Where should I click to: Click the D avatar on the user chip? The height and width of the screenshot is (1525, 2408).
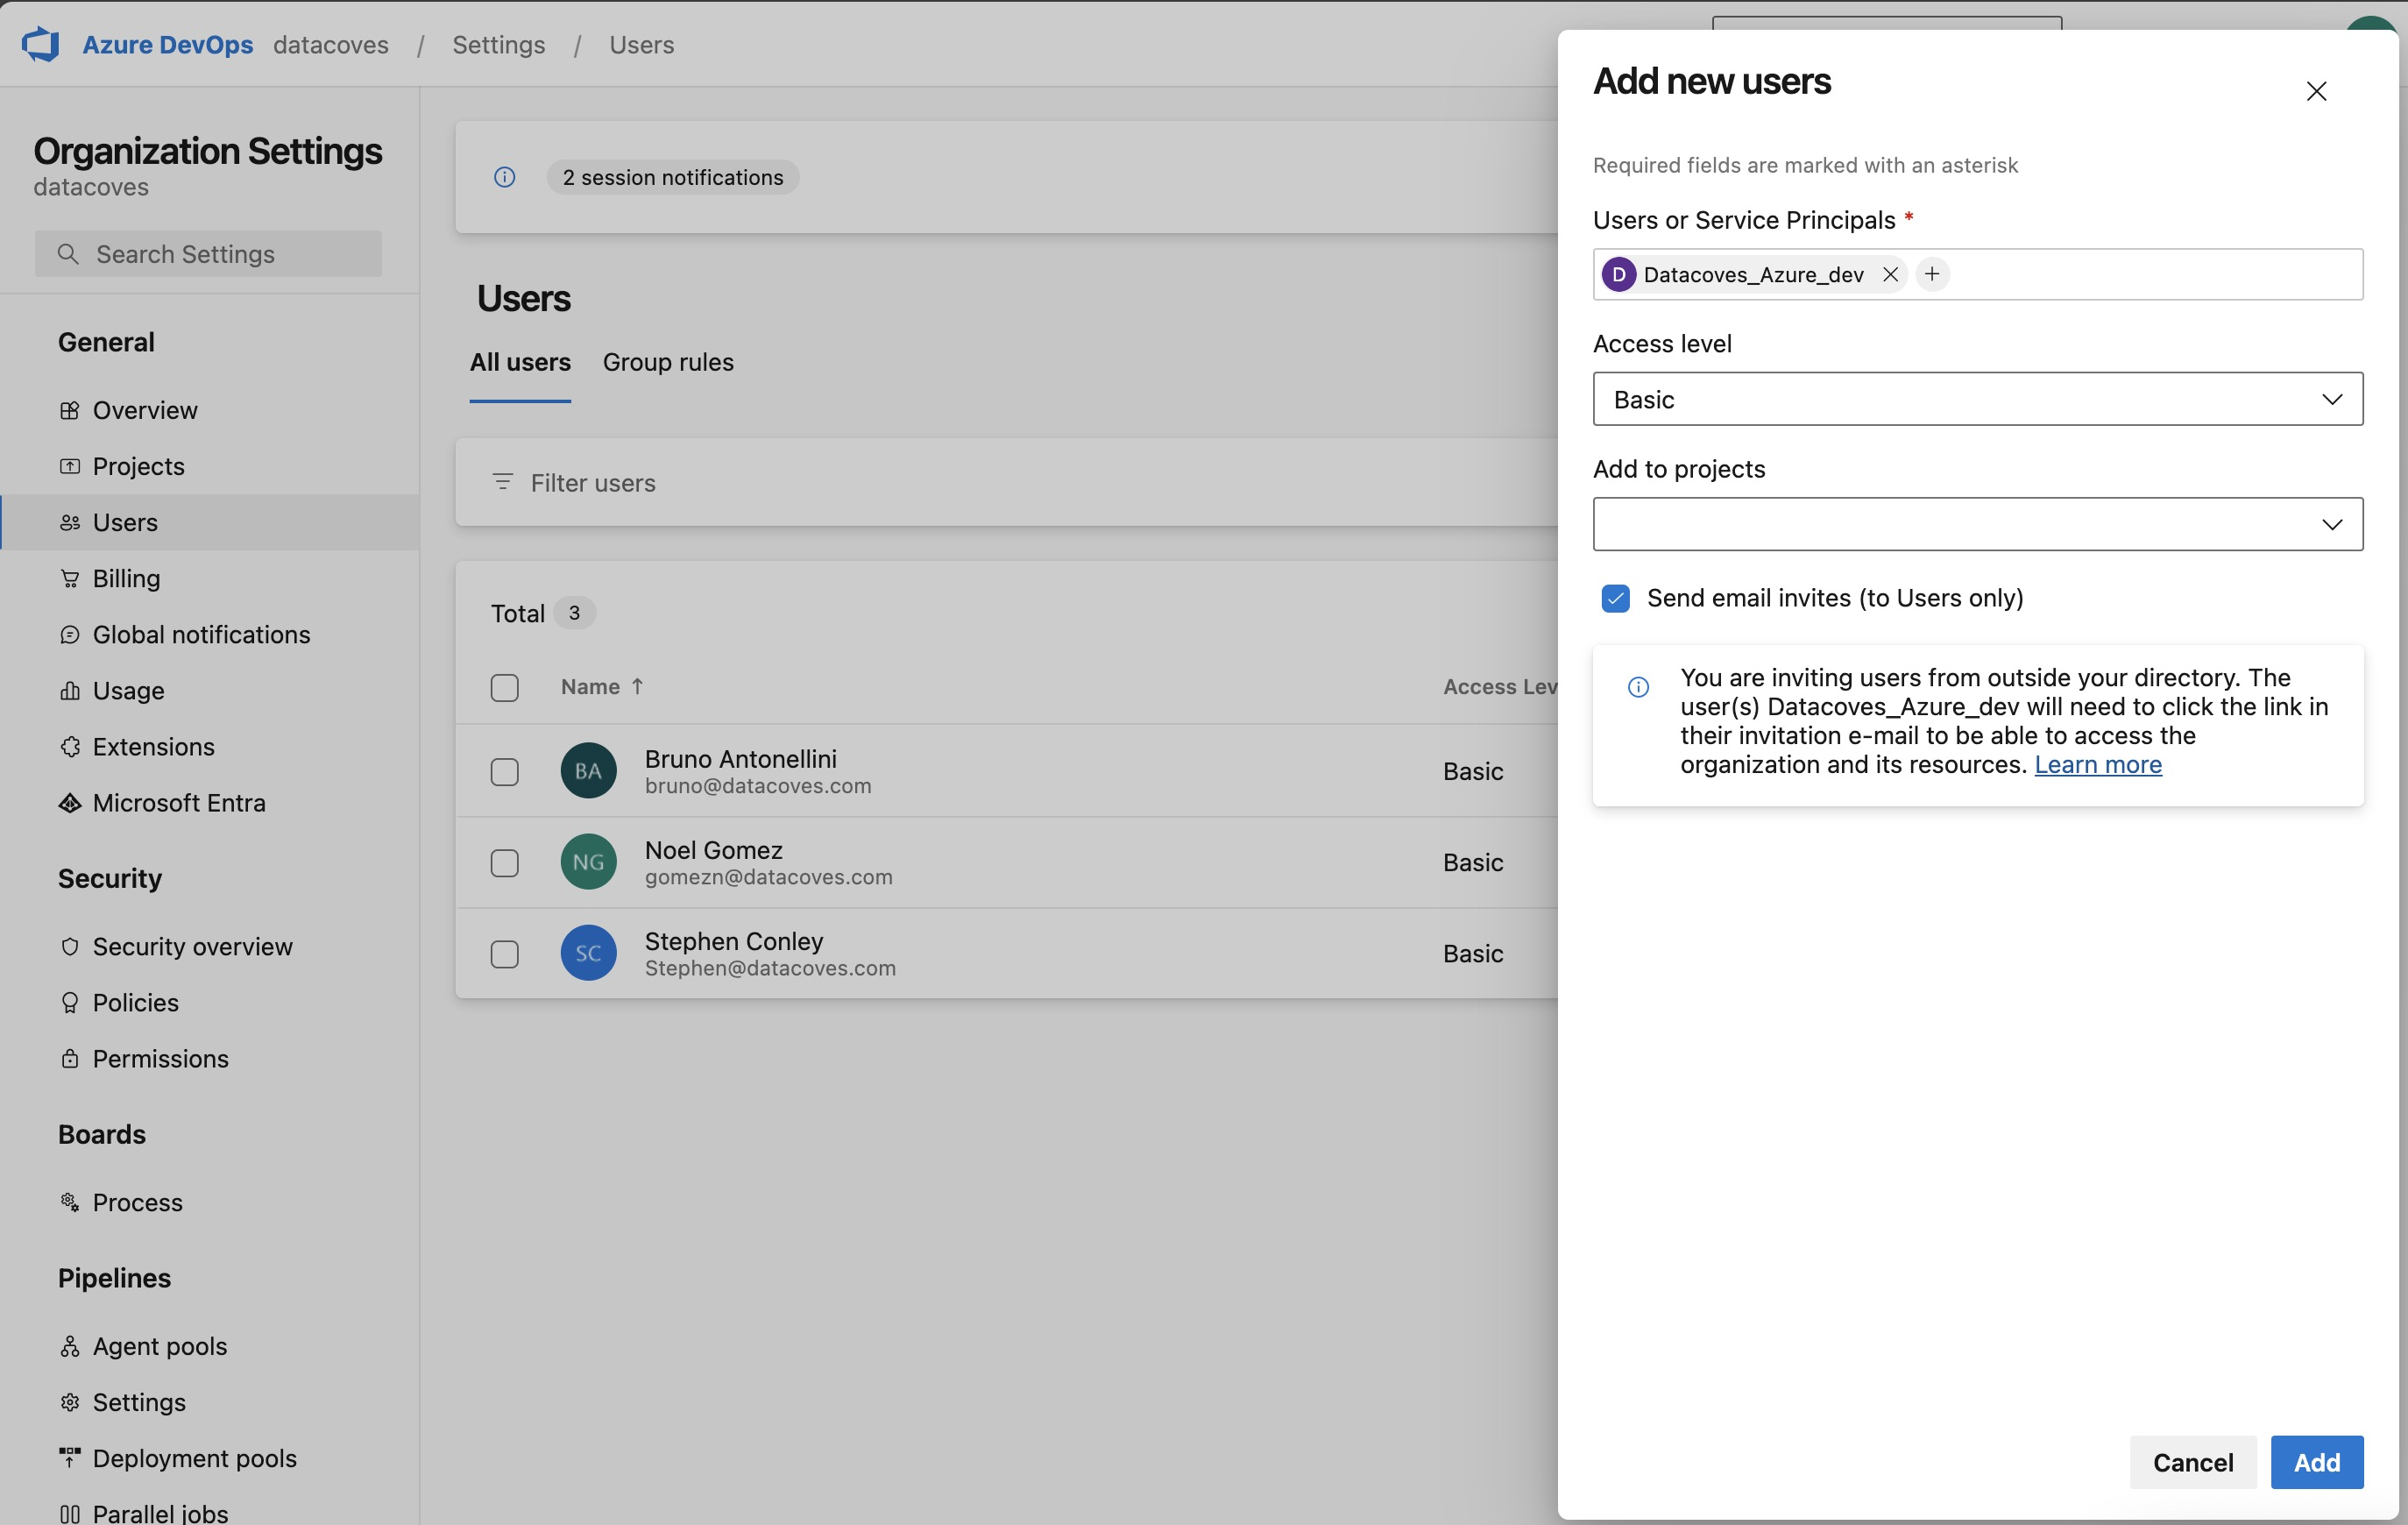(x=1618, y=274)
